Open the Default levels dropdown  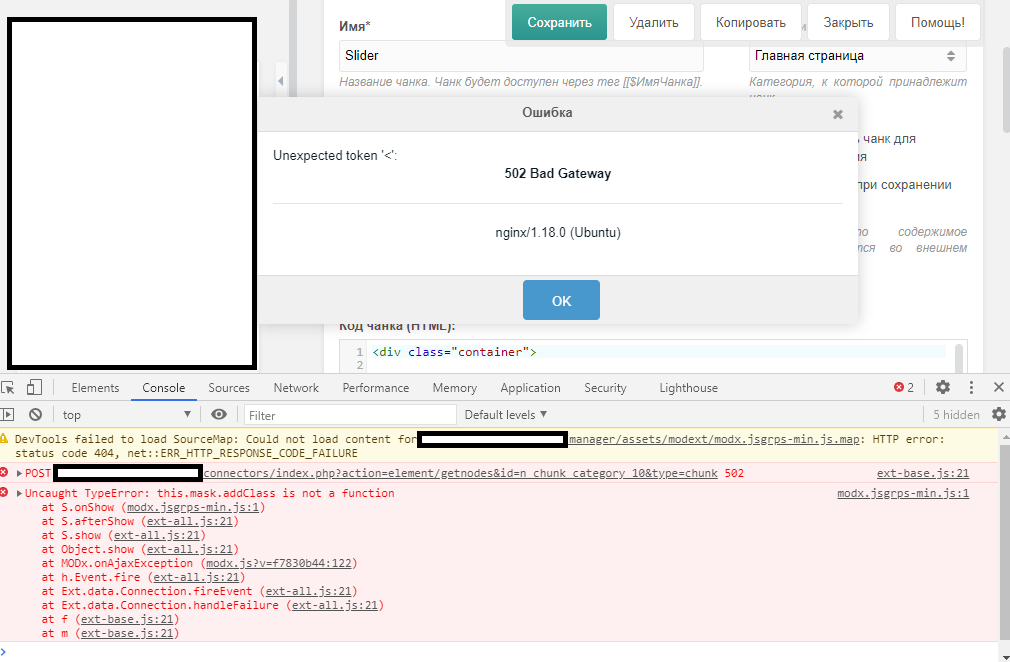[506, 415]
